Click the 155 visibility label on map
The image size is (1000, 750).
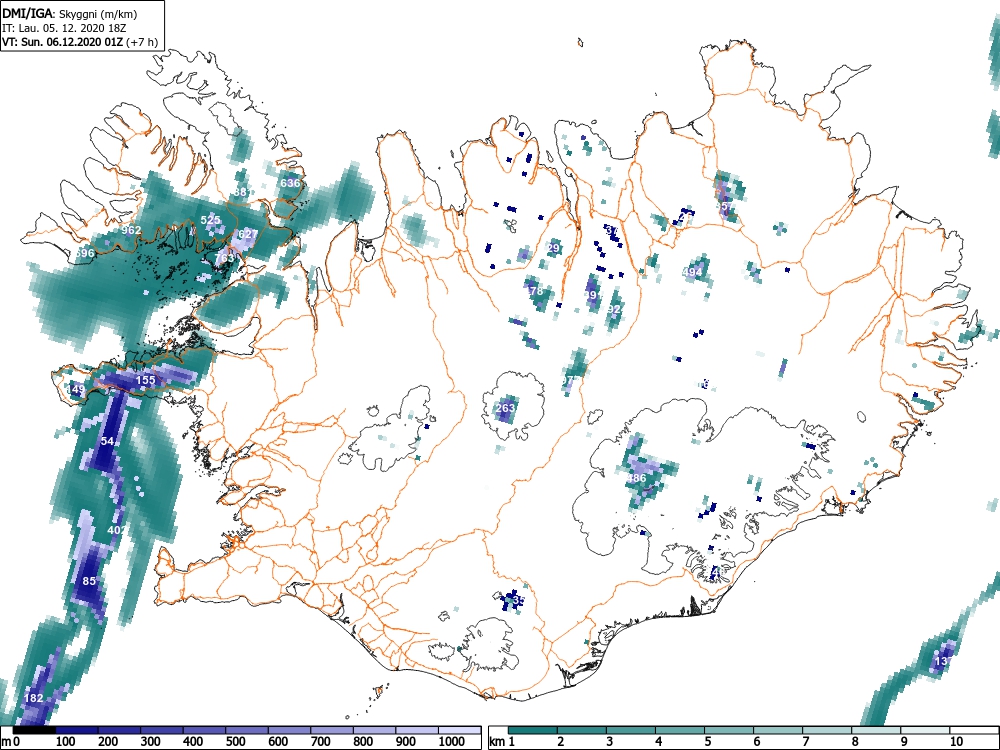click(x=145, y=380)
